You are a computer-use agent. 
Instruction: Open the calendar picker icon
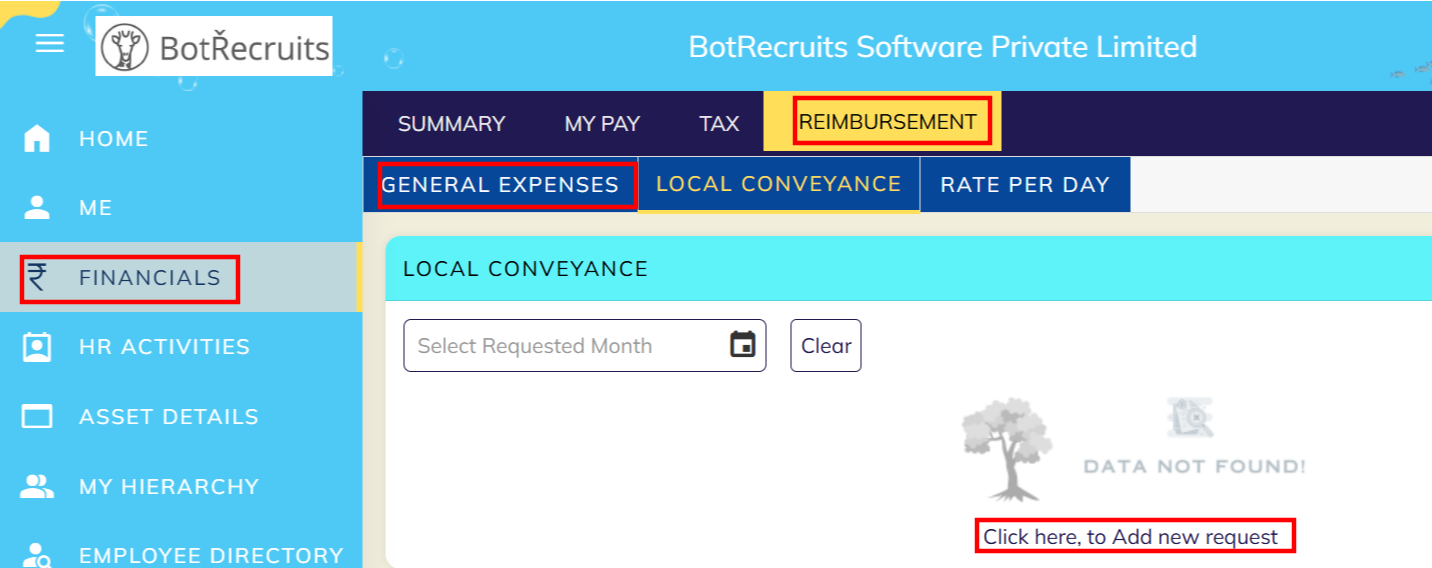coord(742,345)
